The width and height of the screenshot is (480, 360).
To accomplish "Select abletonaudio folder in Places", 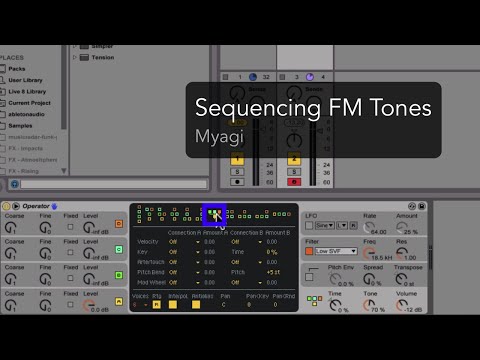I will [26, 114].
